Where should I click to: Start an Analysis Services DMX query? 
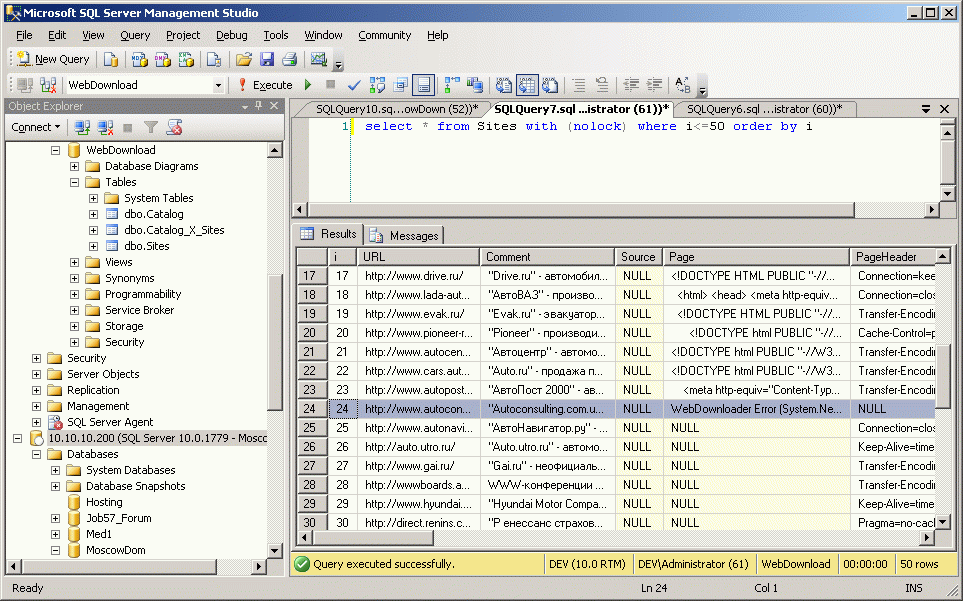[163, 59]
